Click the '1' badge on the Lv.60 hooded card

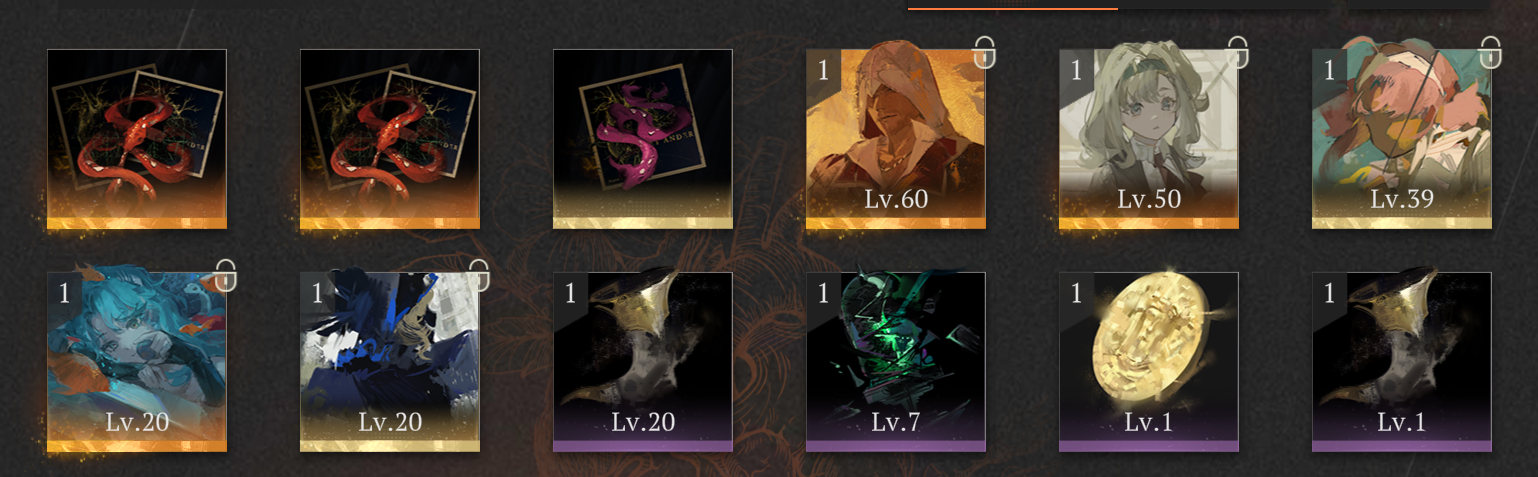click(823, 69)
